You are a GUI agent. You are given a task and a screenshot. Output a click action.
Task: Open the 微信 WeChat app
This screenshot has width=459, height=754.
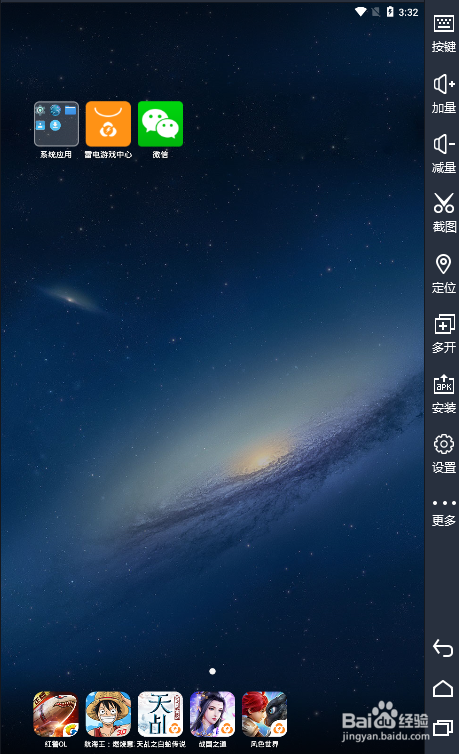click(160, 124)
